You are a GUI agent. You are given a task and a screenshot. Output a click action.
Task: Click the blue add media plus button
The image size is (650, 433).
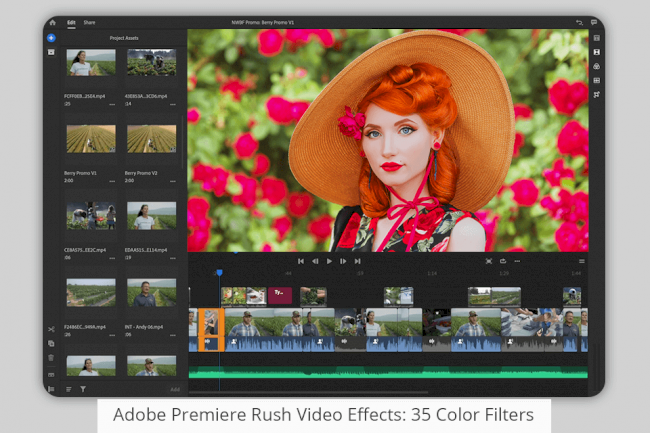pyautogui.click(x=51, y=38)
